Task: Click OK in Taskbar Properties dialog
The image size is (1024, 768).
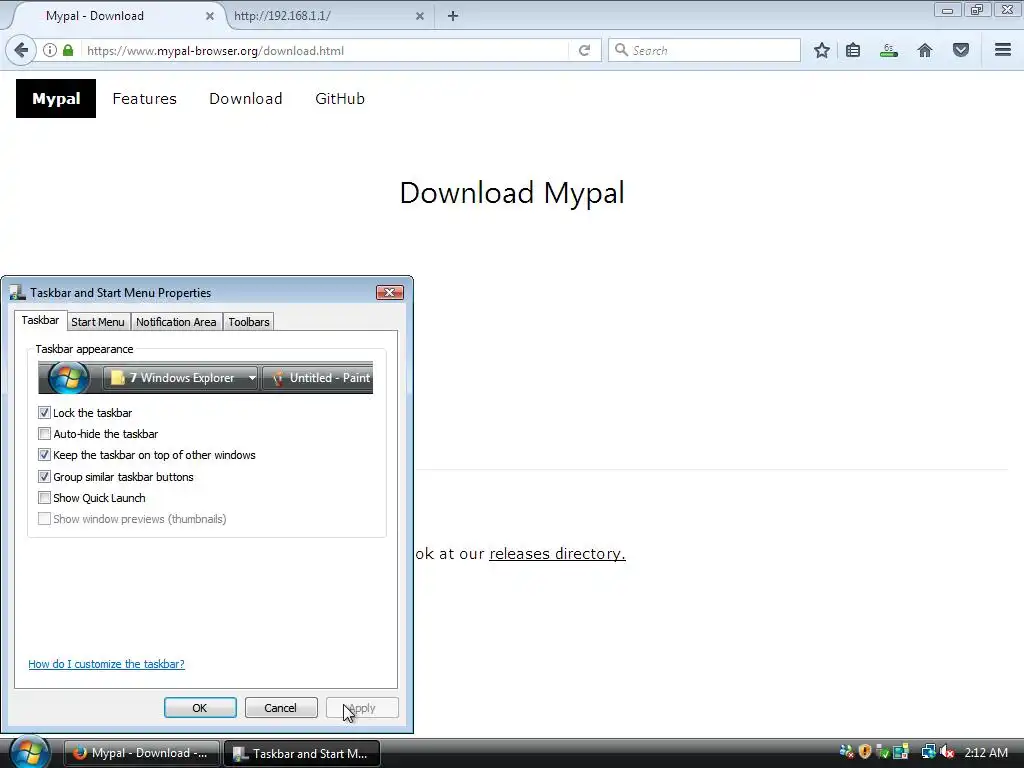Action: (200, 708)
